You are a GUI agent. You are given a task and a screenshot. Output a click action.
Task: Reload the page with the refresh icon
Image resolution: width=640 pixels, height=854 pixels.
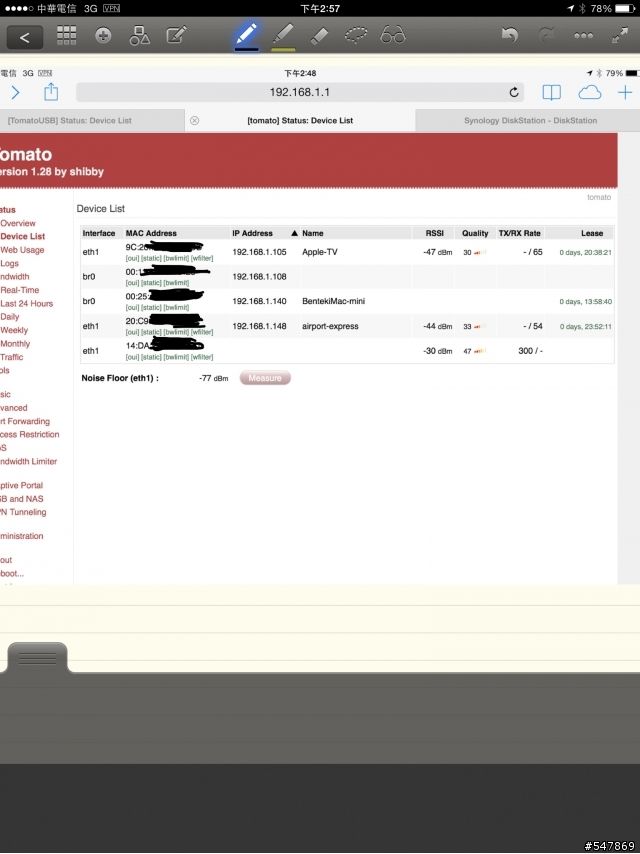[514, 92]
